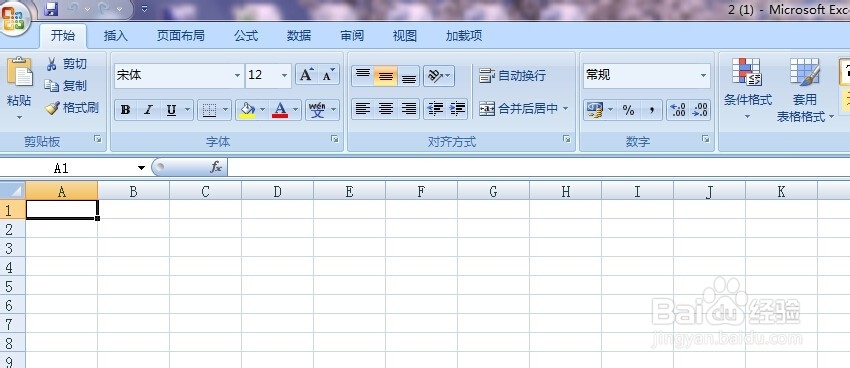The image size is (850, 368).
Task: Apply accounting currency format icon
Action: coord(595,110)
